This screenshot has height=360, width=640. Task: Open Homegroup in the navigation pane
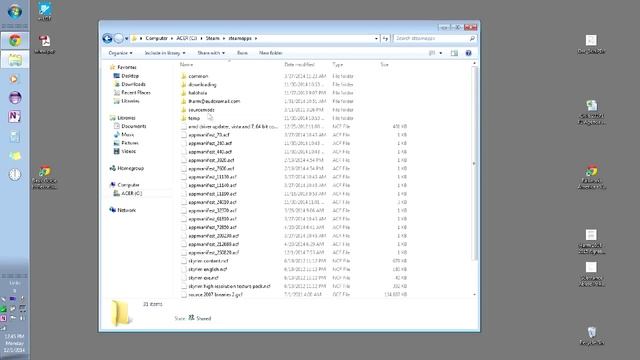click(130, 168)
